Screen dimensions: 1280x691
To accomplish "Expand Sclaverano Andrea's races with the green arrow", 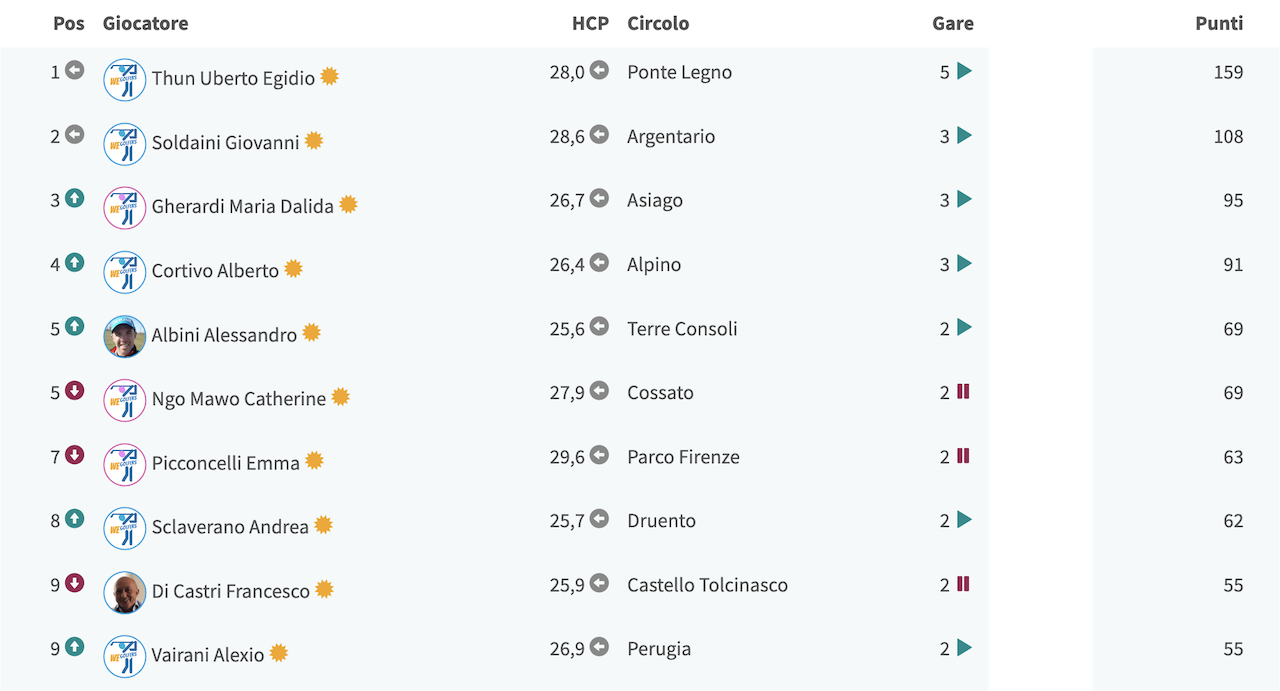I will (x=964, y=519).
